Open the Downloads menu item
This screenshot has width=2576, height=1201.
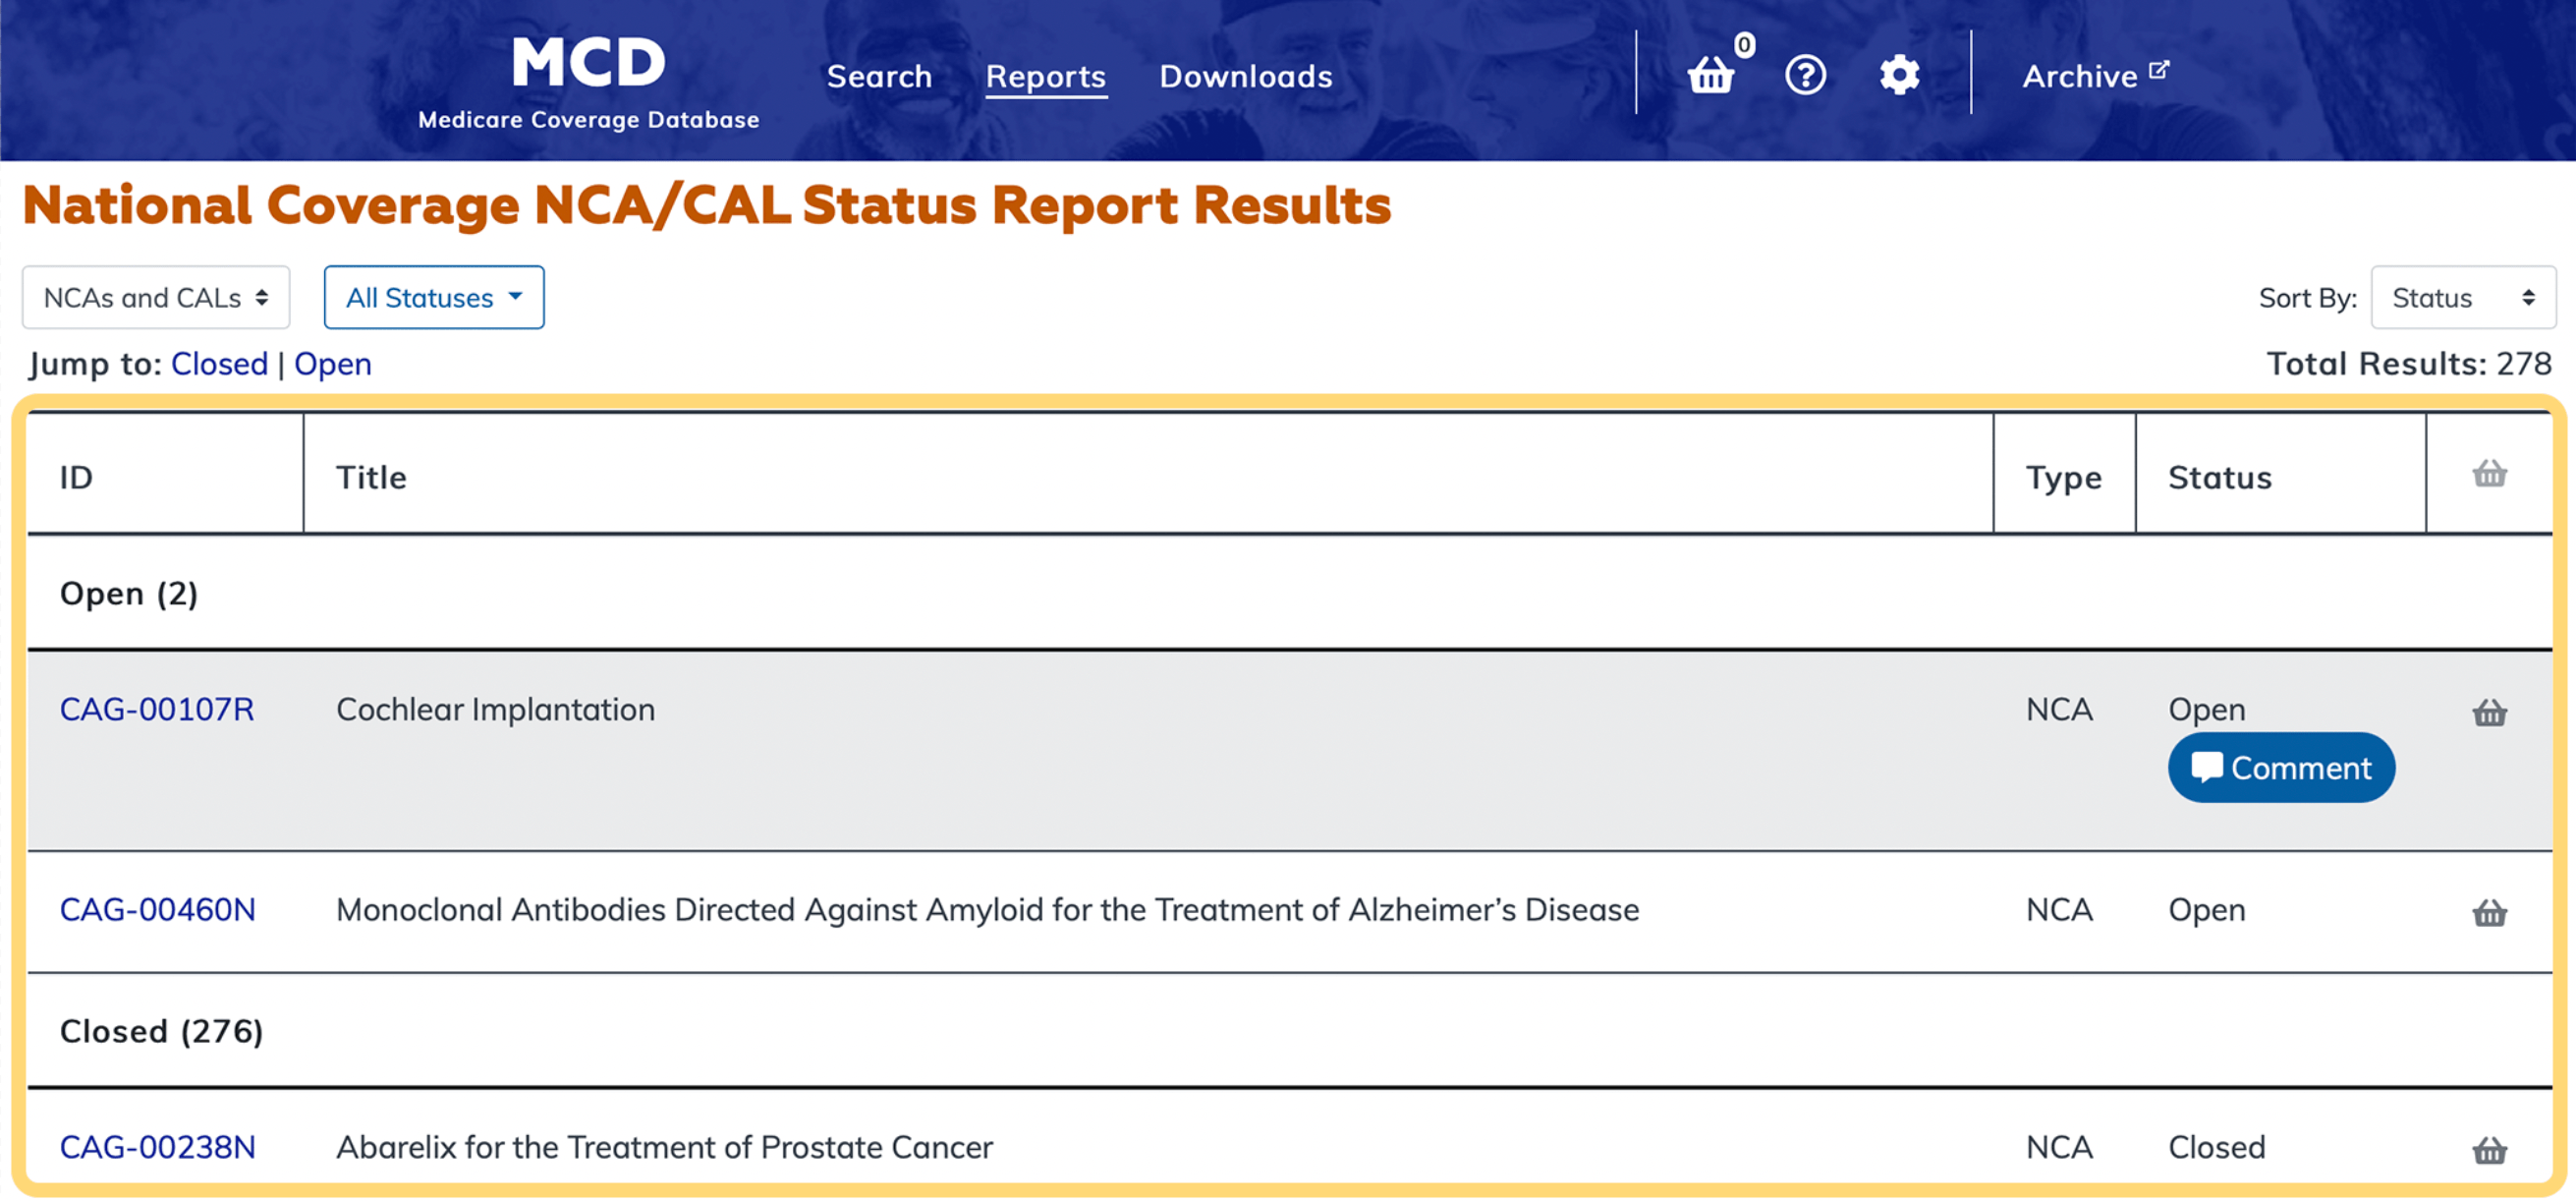[1245, 76]
